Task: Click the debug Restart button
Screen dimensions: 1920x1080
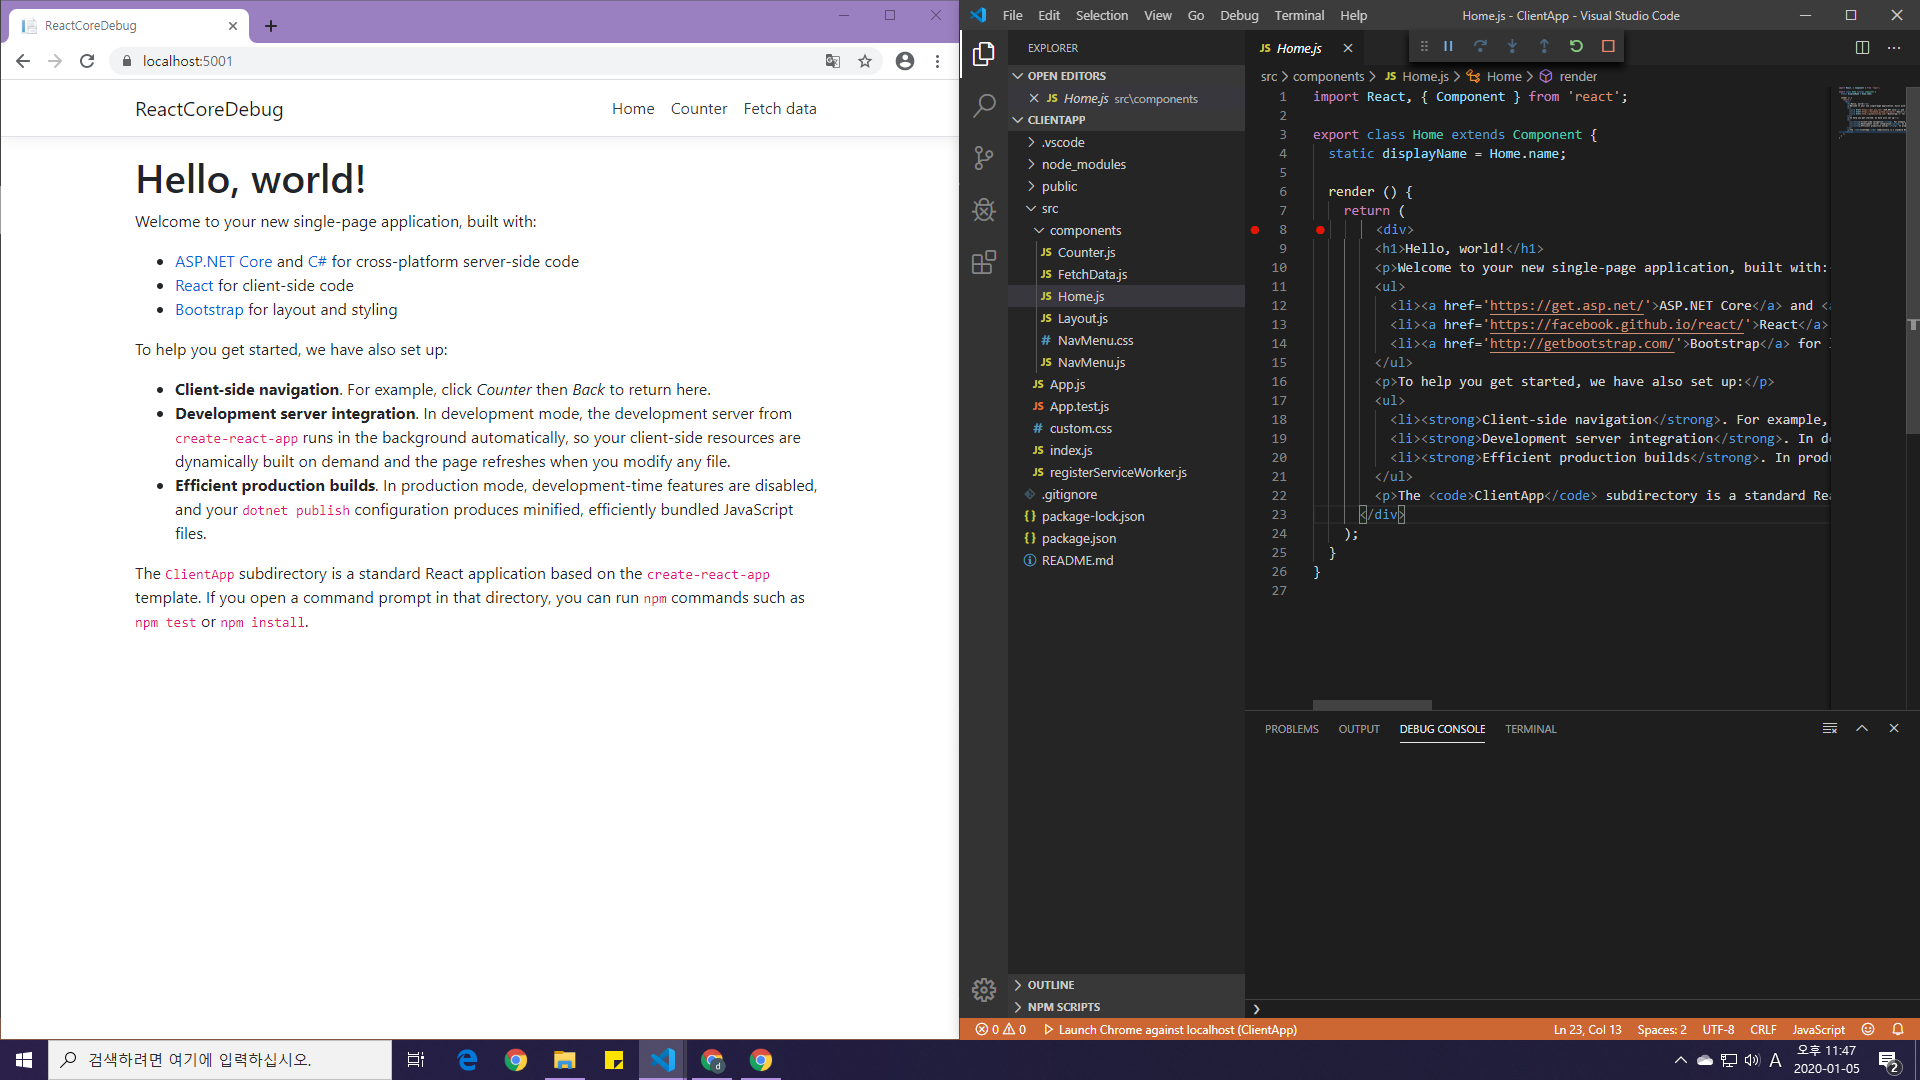Action: pyautogui.click(x=1576, y=46)
